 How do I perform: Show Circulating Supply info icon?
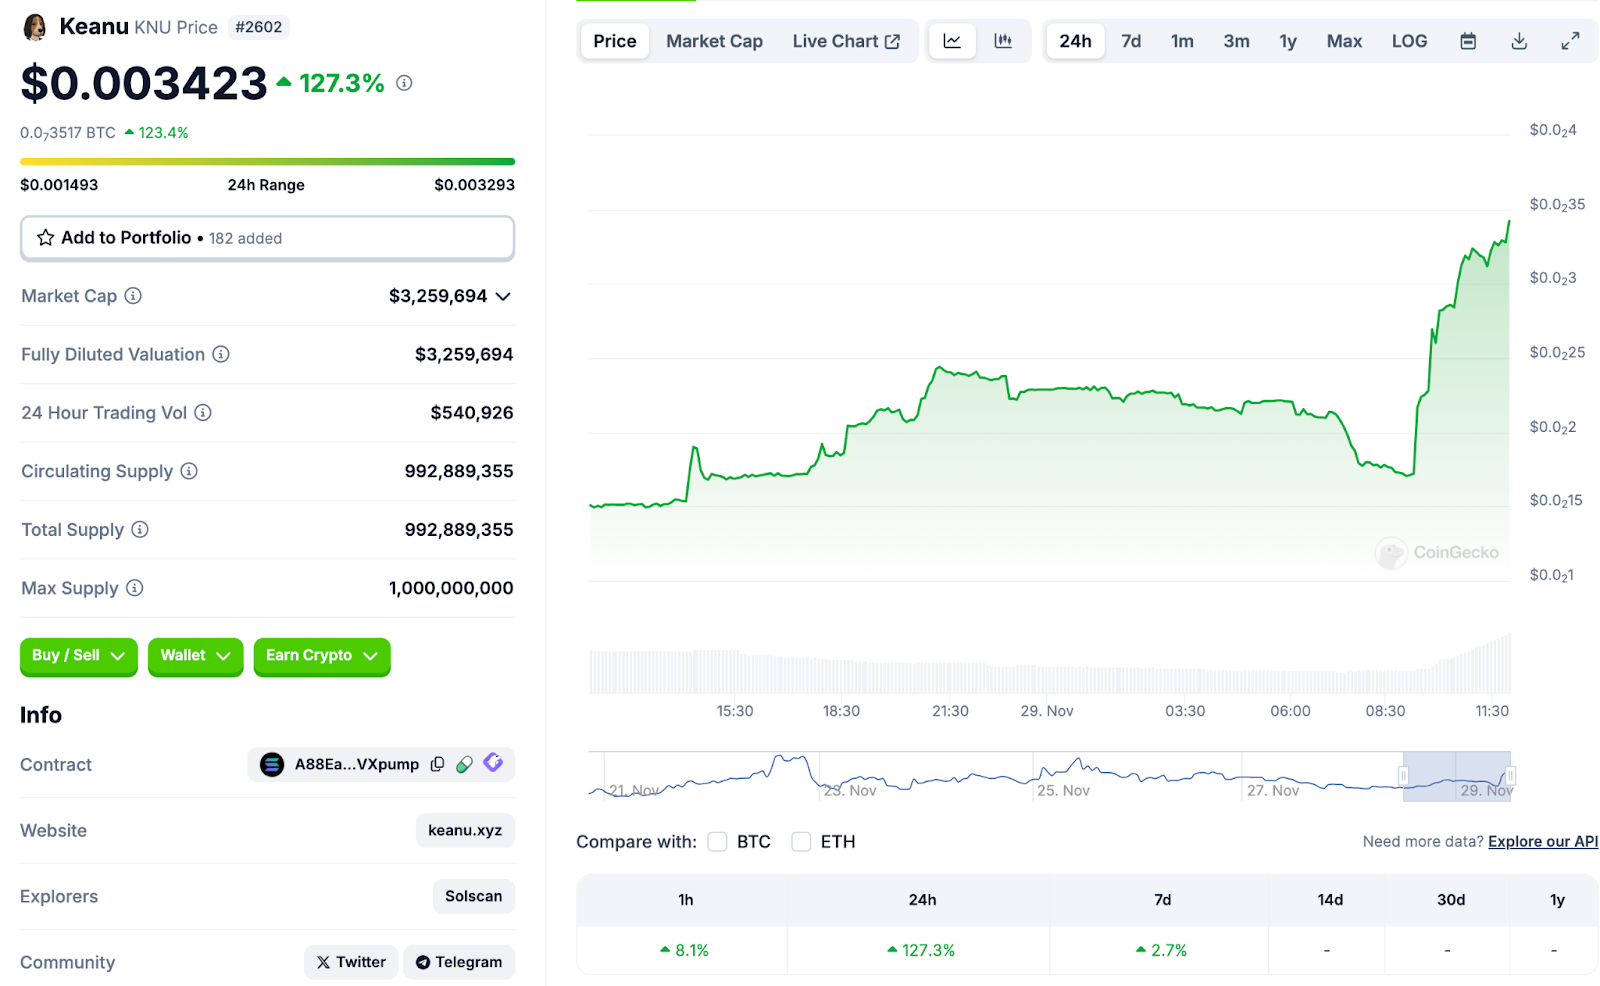tap(189, 471)
